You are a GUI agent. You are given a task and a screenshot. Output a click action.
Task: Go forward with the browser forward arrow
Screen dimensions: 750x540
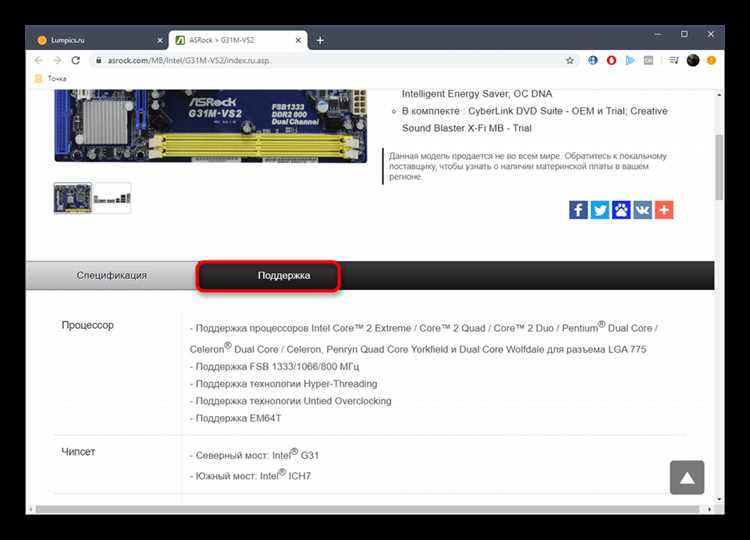57,60
